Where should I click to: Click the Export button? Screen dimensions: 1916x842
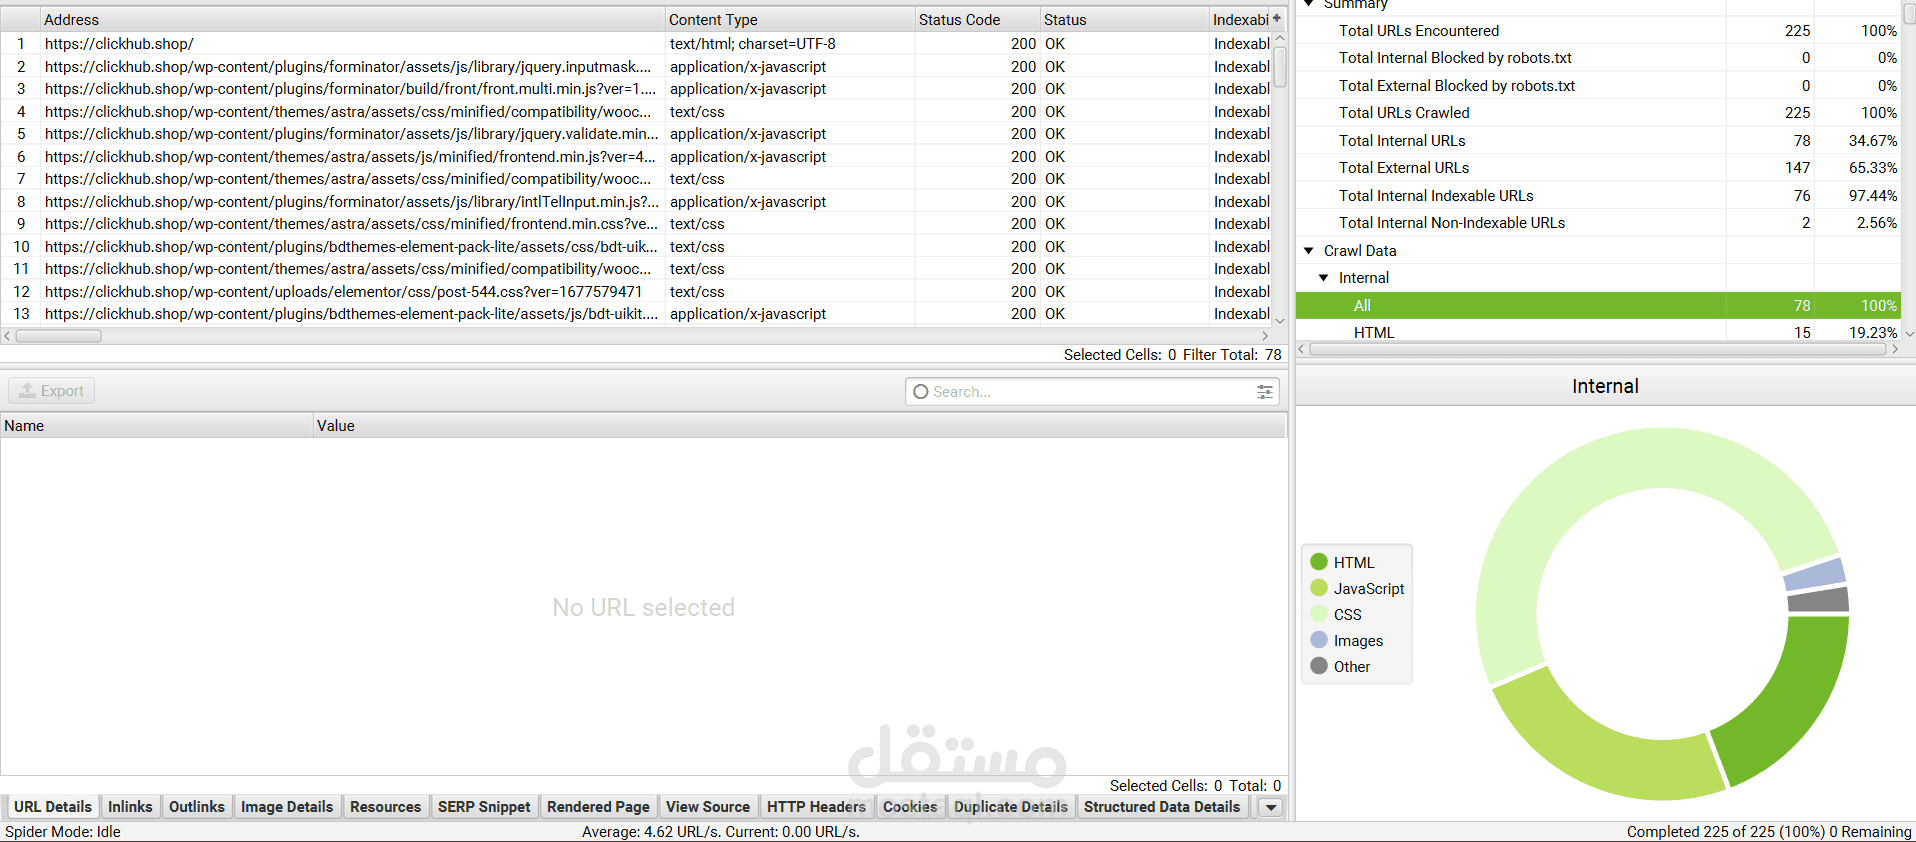tap(52, 391)
